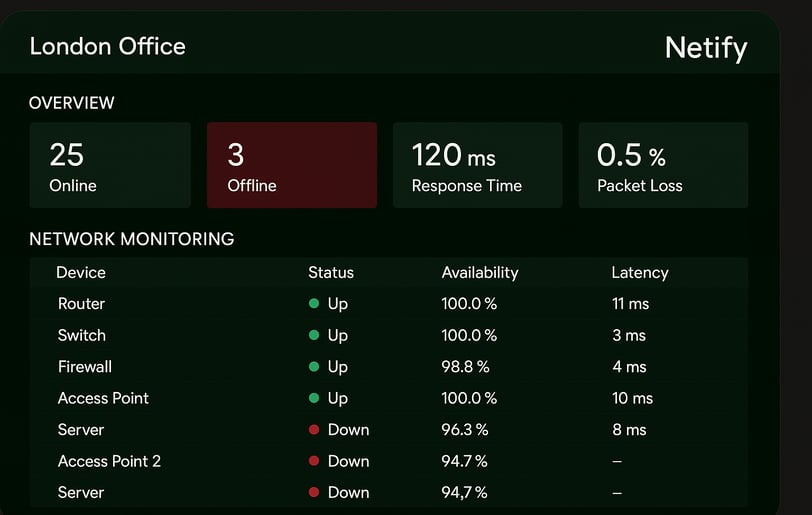Image resolution: width=812 pixels, height=515 pixels.
Task: Select the Firewall device name
Action: point(85,367)
